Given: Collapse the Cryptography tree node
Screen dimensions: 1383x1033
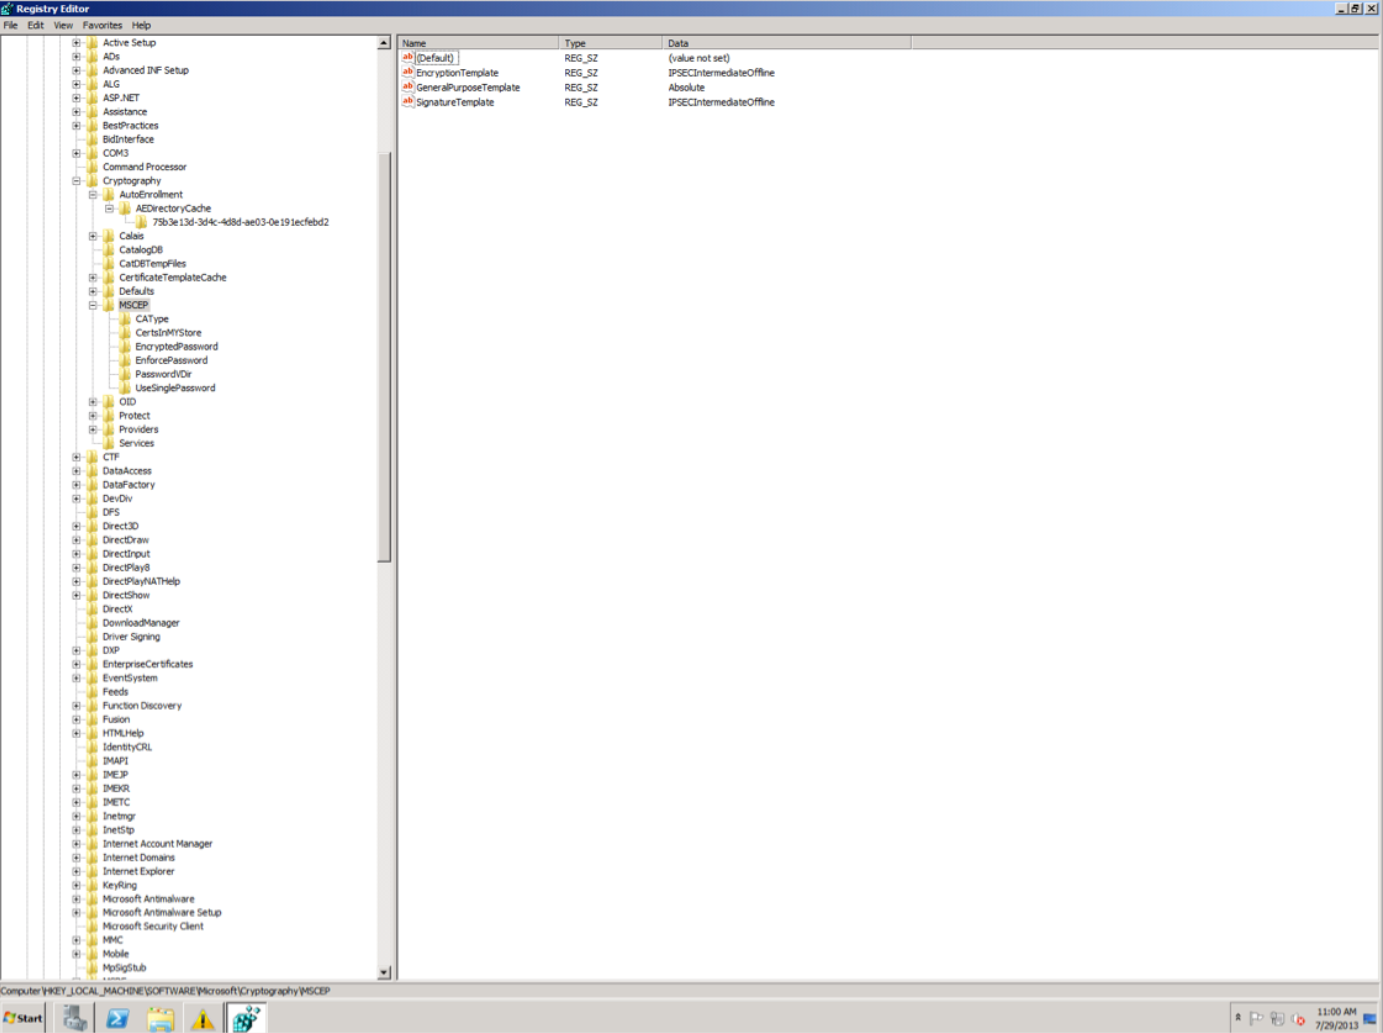Looking at the screenshot, I should point(76,181).
